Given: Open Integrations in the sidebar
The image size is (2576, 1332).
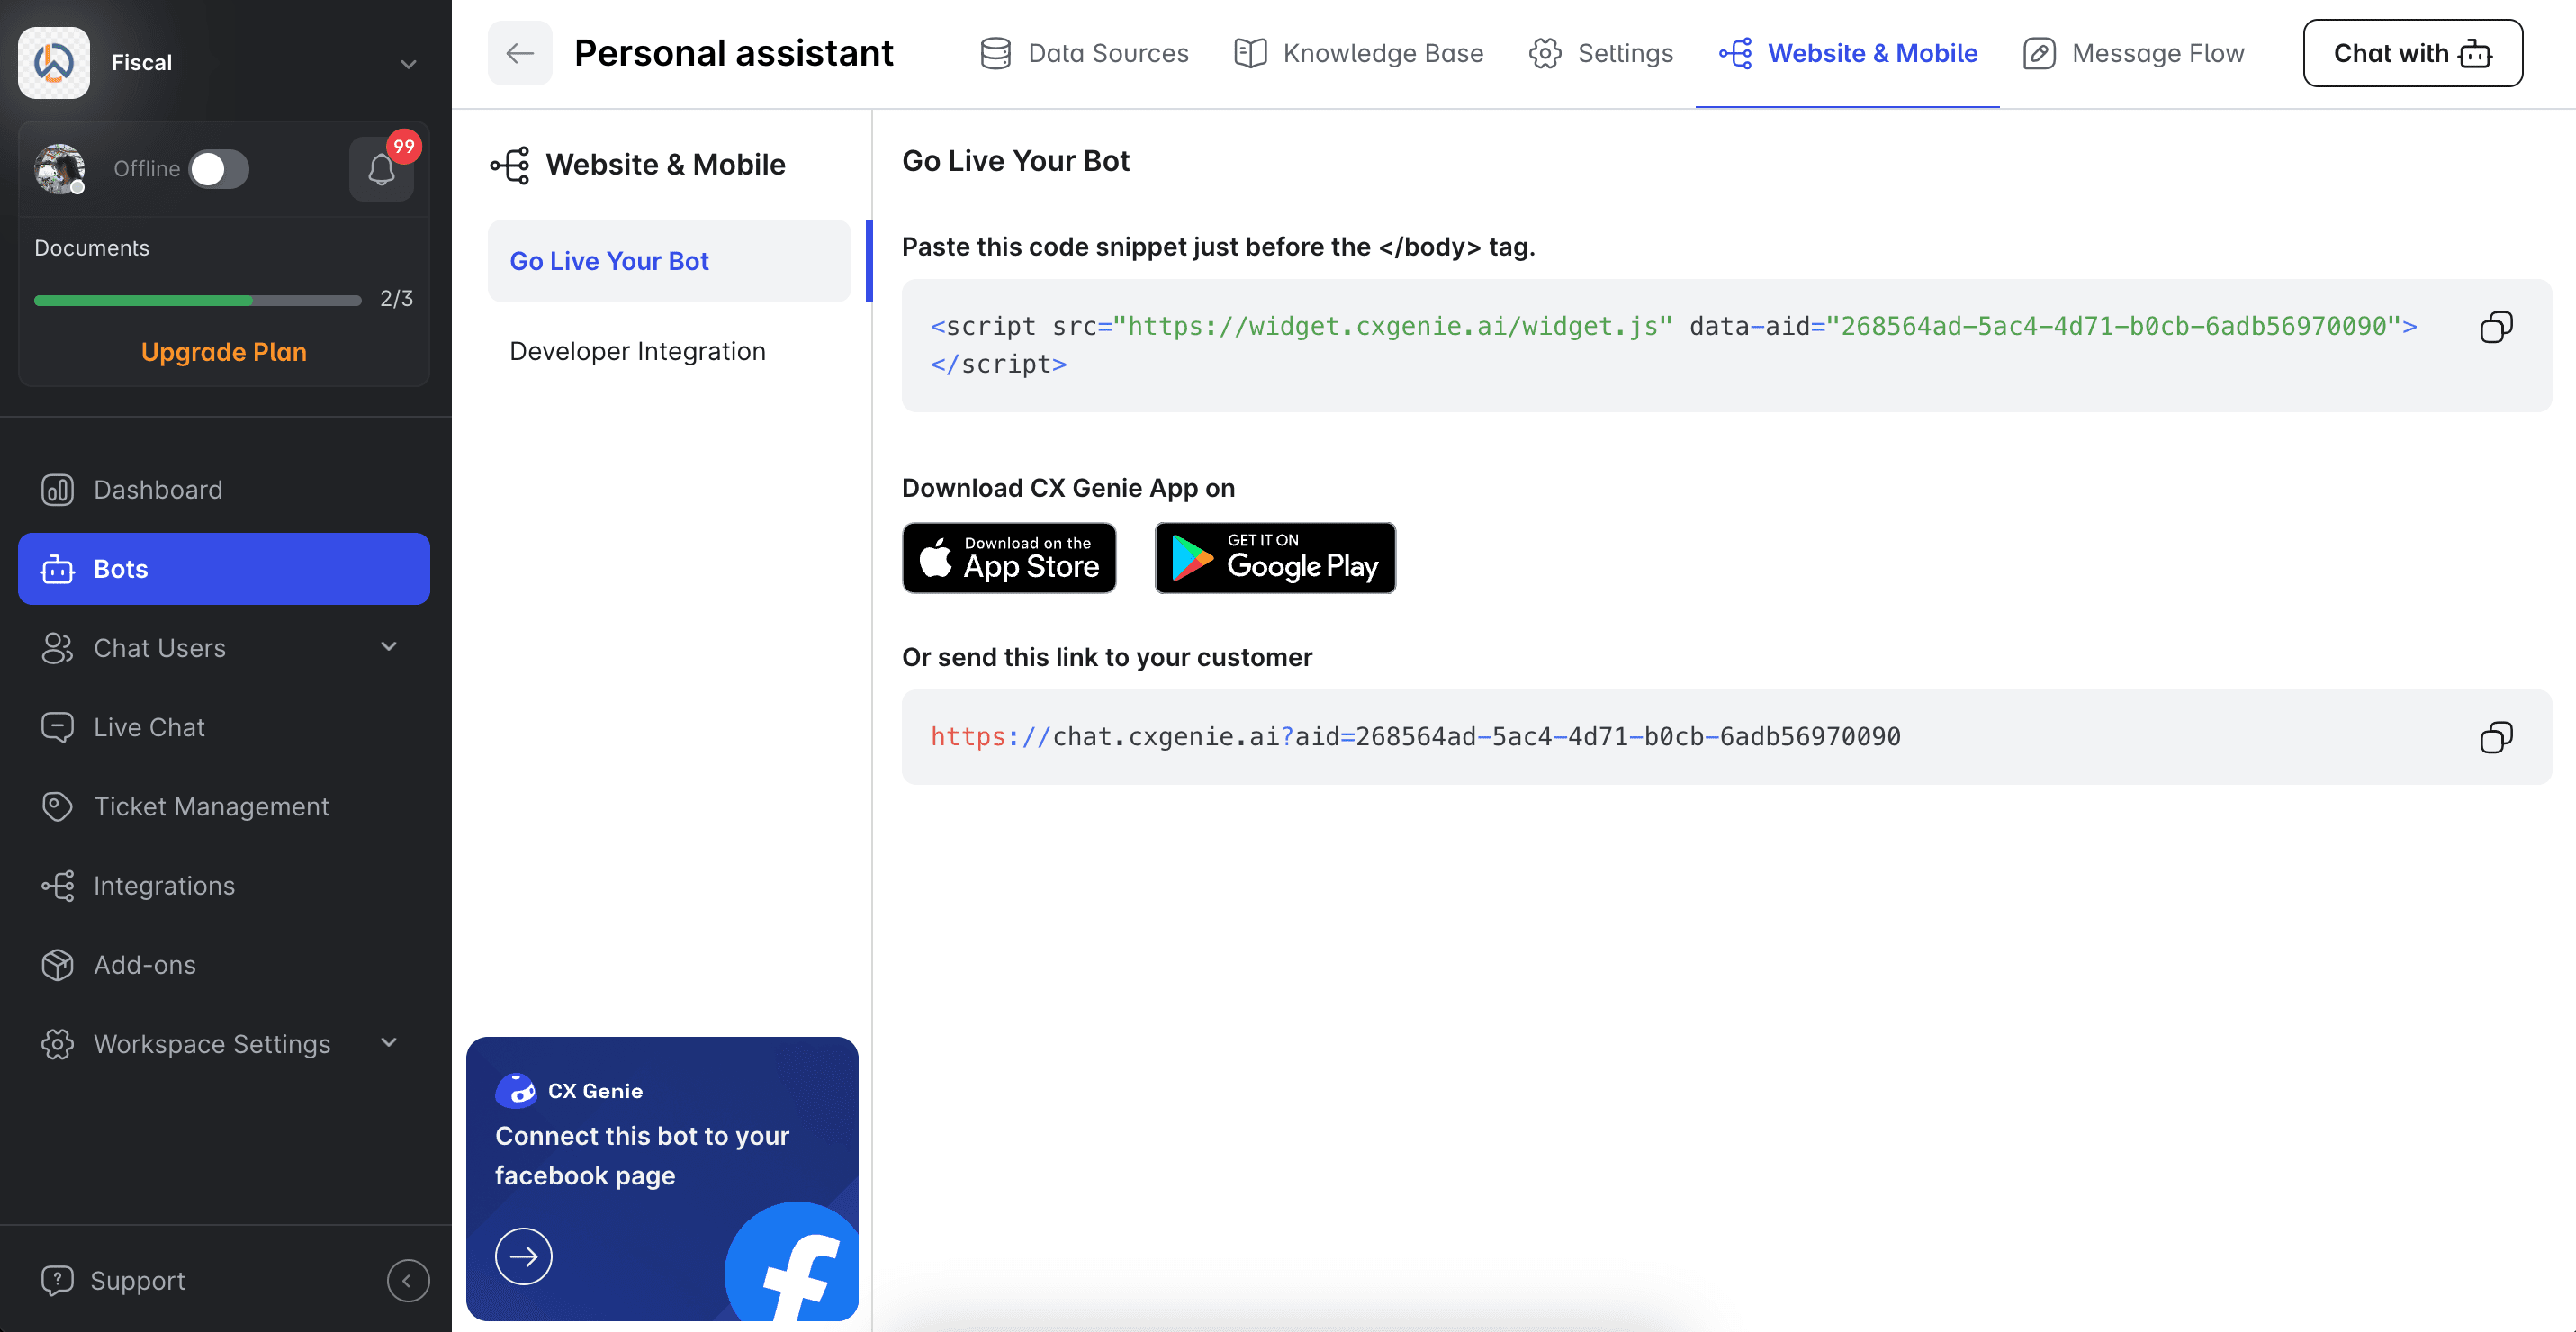Looking at the screenshot, I should pyautogui.click(x=224, y=885).
